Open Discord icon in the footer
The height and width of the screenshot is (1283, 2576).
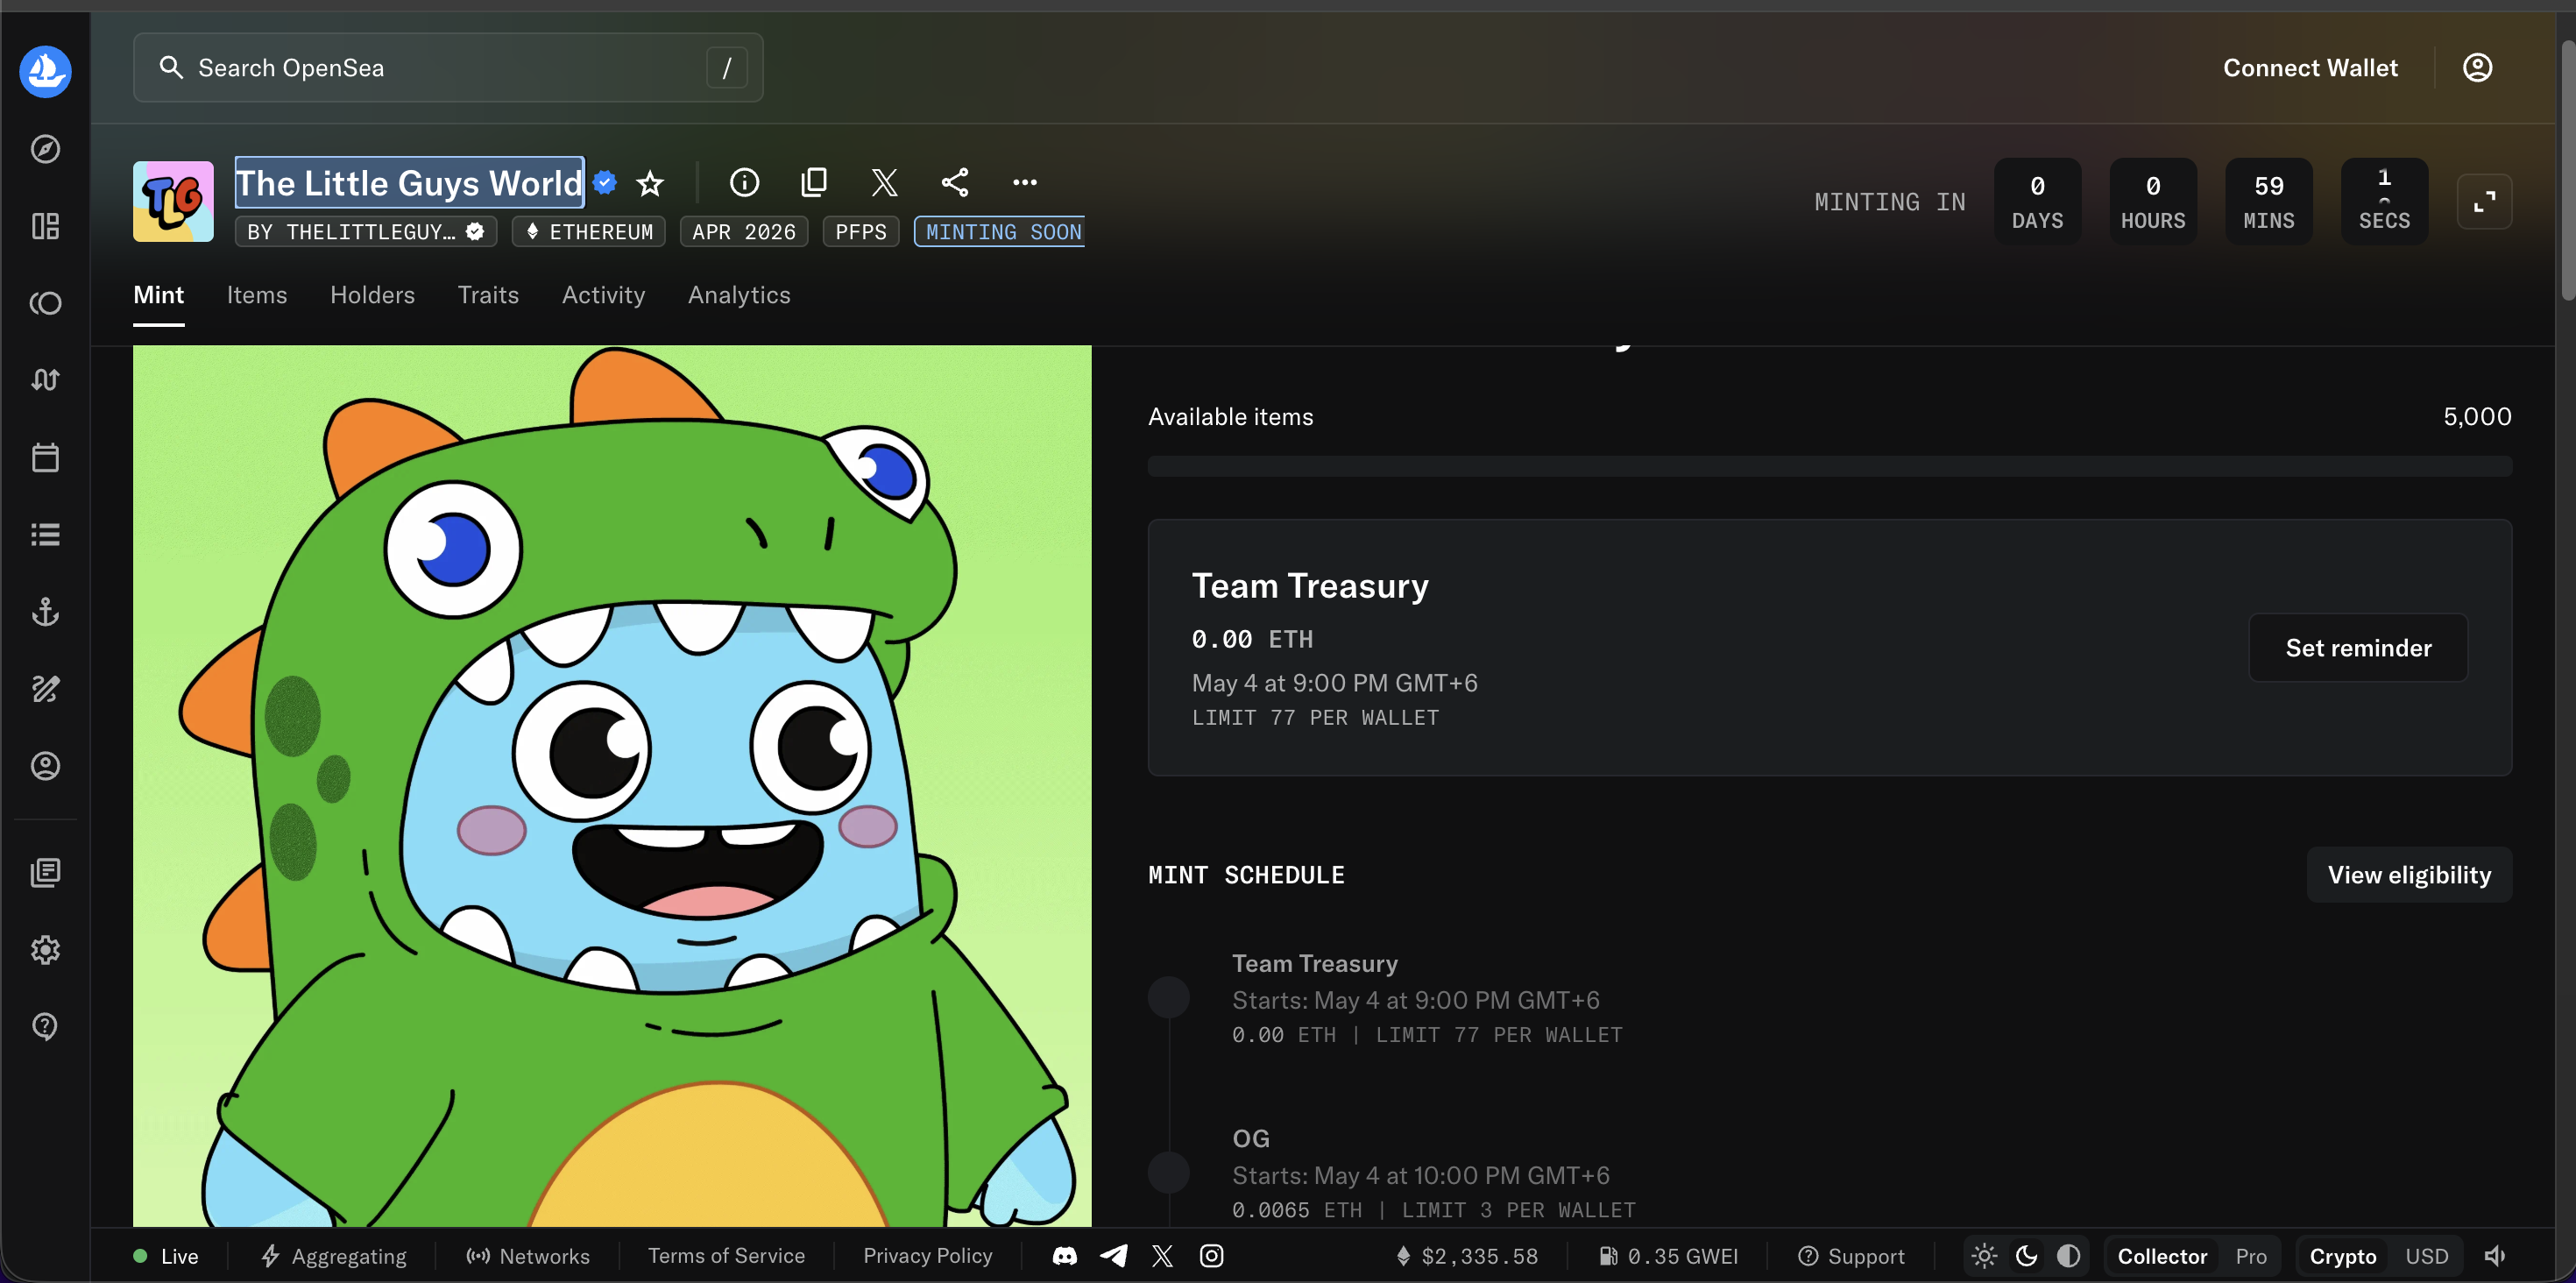[x=1064, y=1256]
